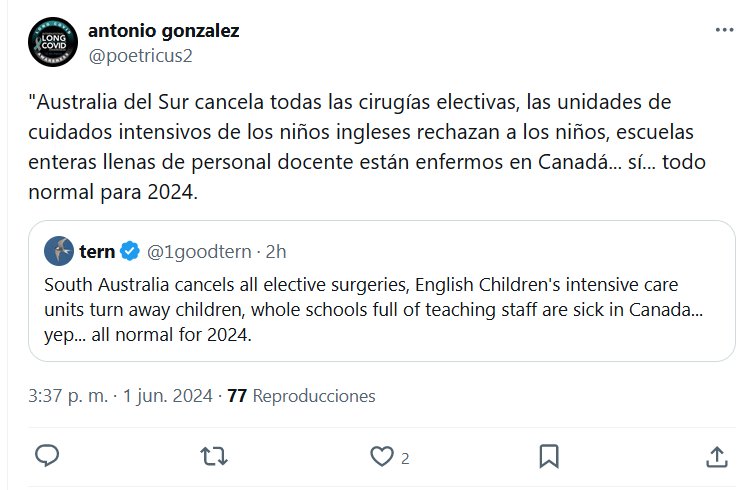Open the share tweet icon
The height and width of the screenshot is (490, 744).
716,456
